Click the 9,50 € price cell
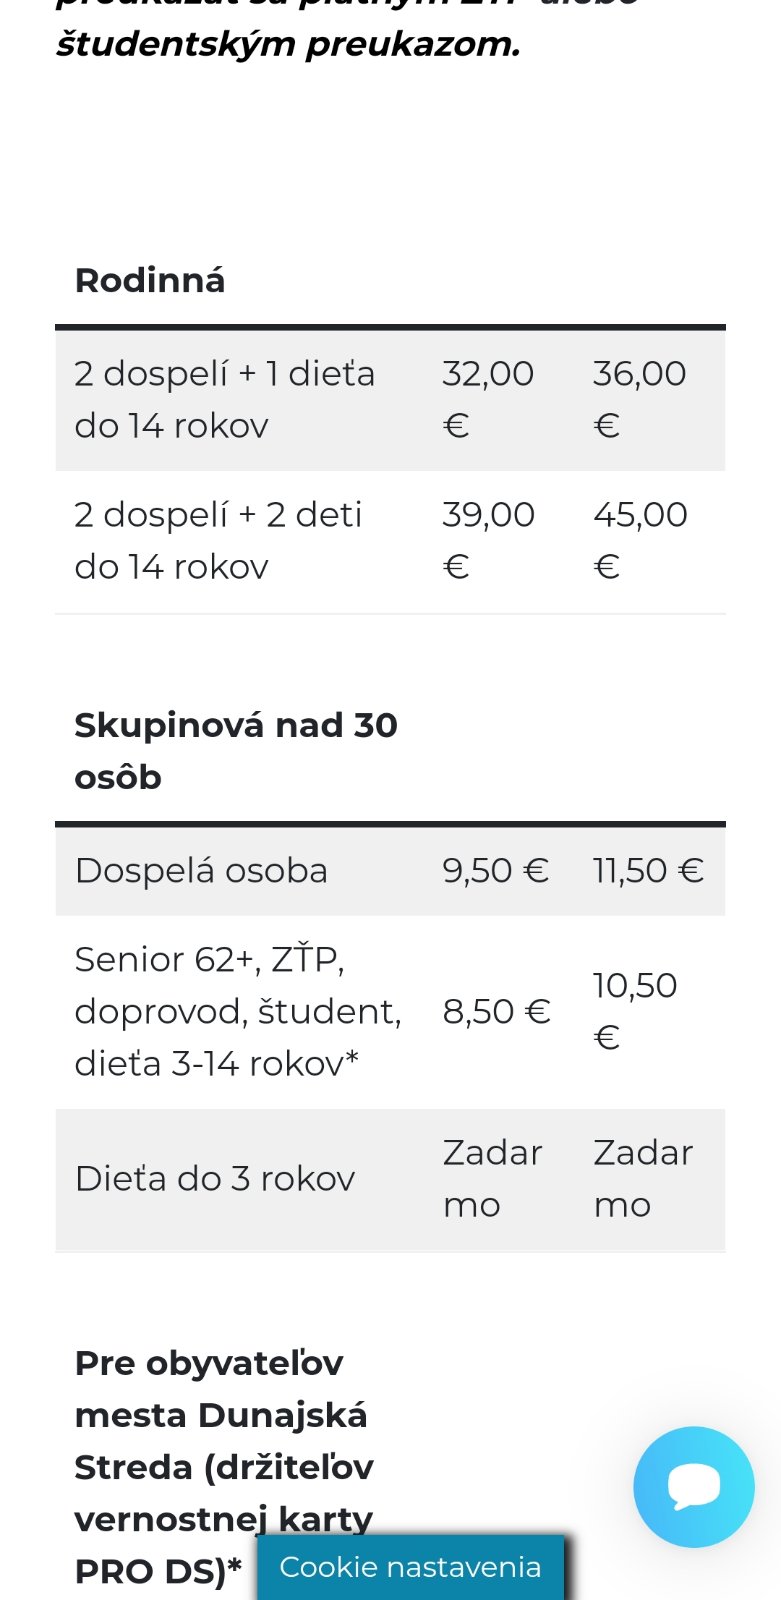This screenshot has width=781, height=1600. click(x=496, y=871)
